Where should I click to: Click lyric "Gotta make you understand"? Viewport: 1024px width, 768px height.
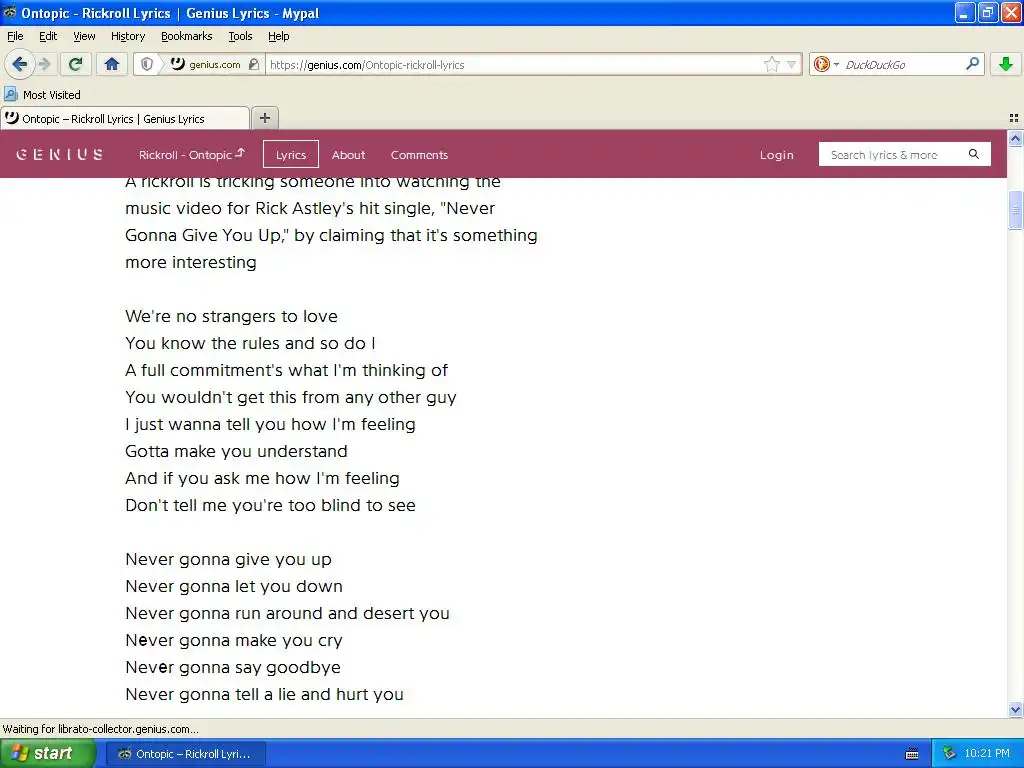pyautogui.click(x=236, y=451)
